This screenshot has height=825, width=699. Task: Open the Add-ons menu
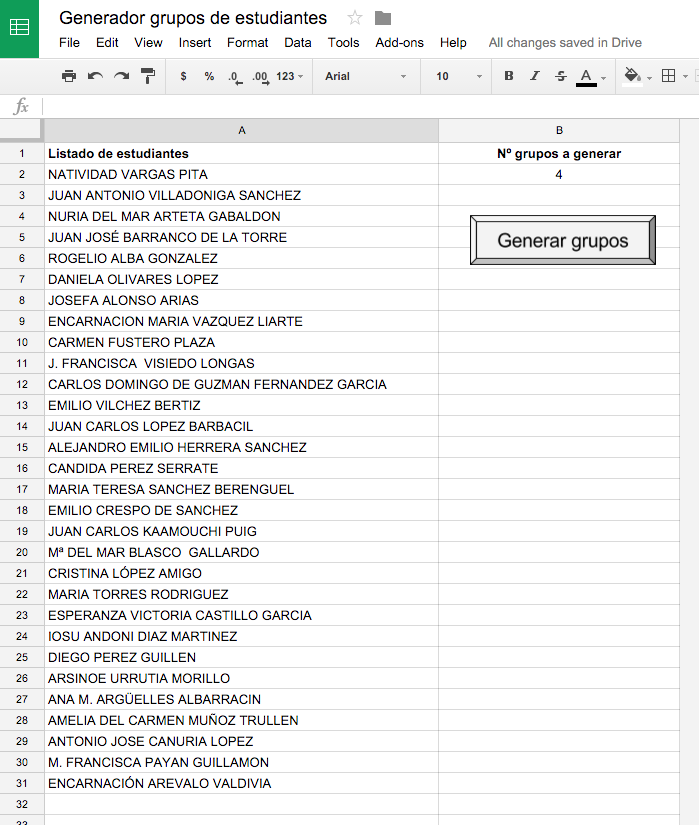pyautogui.click(x=399, y=43)
